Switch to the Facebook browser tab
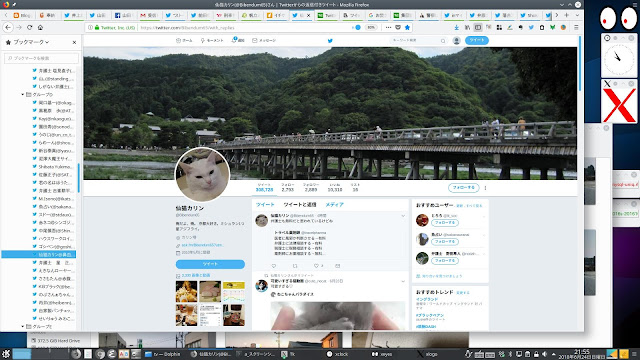Viewport: 640px width, 360px height. (x=124, y=15)
